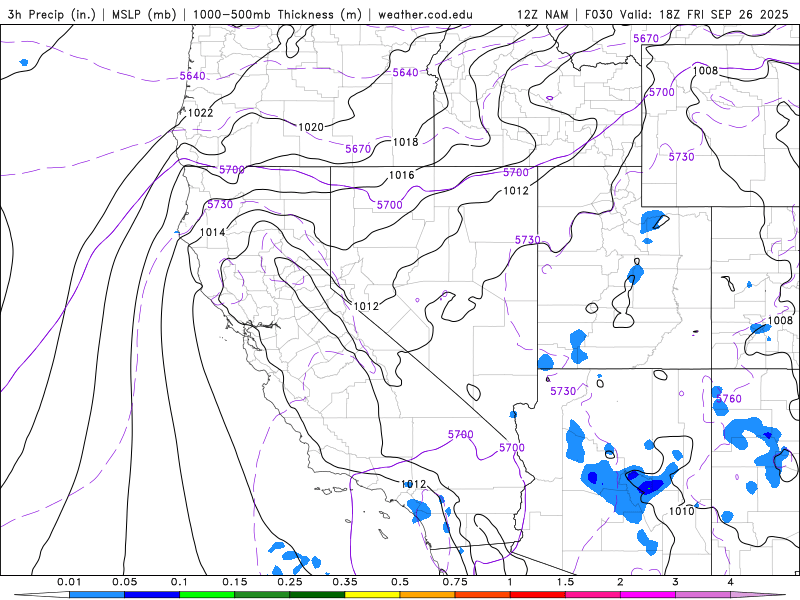Click the legend value 4
The width and height of the screenshot is (800, 600).
tap(731, 582)
